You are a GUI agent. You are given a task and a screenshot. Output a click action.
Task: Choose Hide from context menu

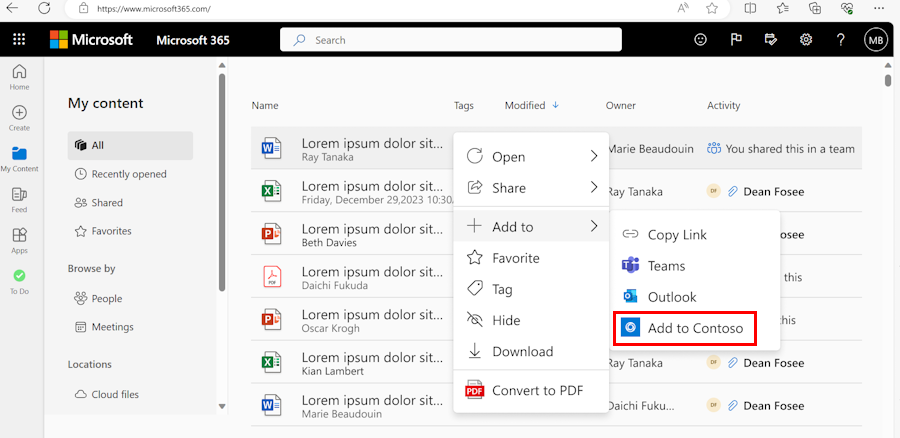531,320
